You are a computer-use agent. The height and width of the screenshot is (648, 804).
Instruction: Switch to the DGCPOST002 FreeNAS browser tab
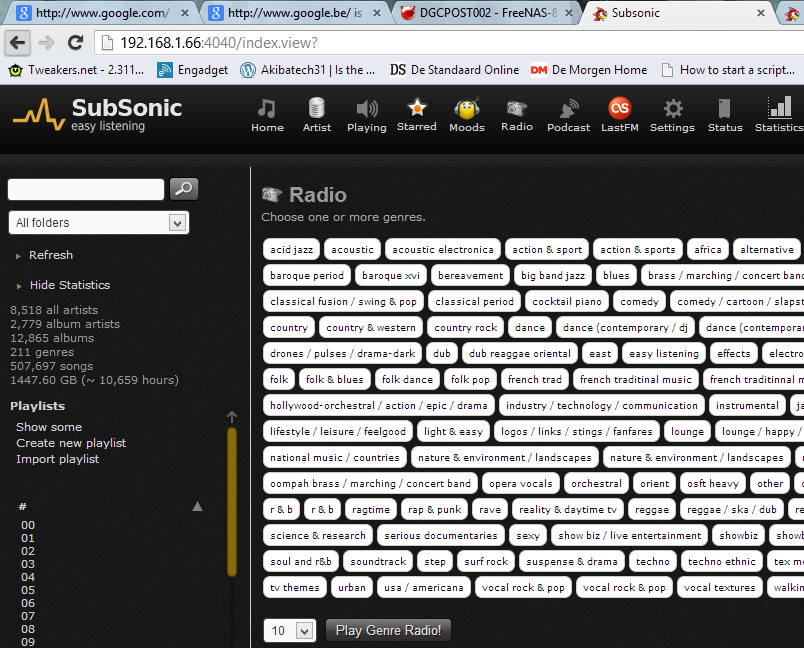click(x=486, y=13)
